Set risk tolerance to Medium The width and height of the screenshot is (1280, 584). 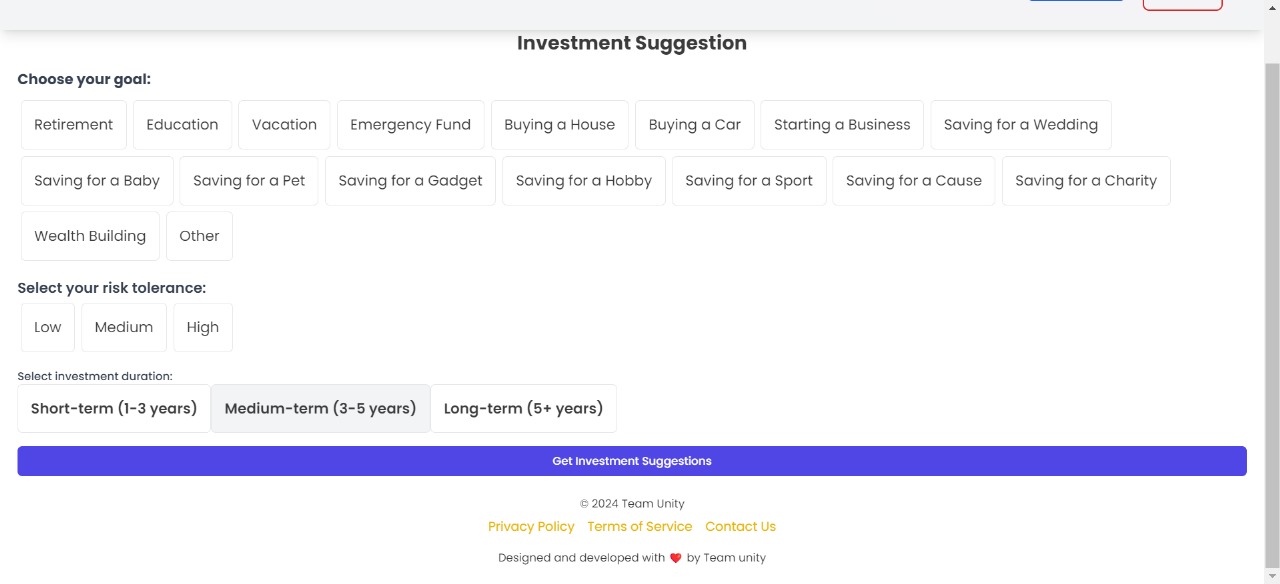pos(124,327)
